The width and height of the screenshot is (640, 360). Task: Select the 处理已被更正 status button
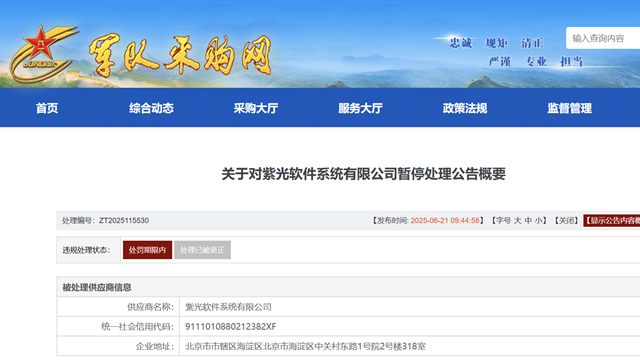(202, 250)
